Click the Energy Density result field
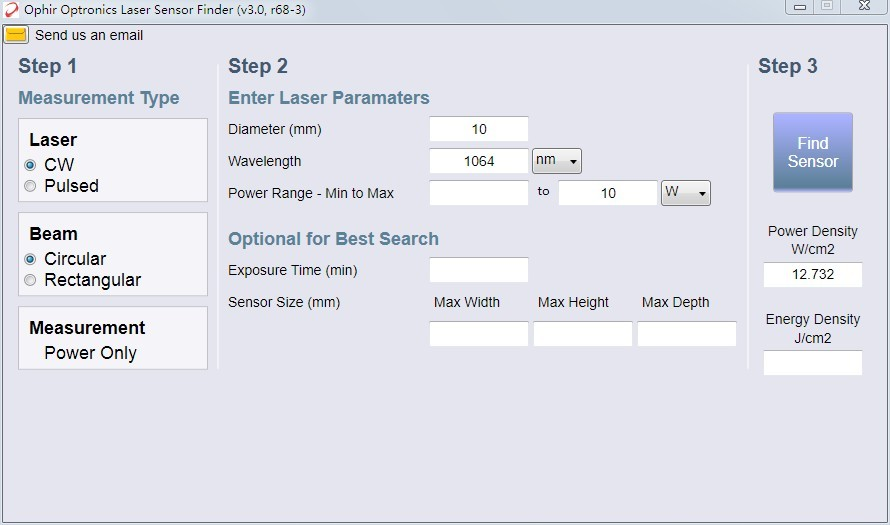This screenshot has width=890, height=525. [x=812, y=363]
